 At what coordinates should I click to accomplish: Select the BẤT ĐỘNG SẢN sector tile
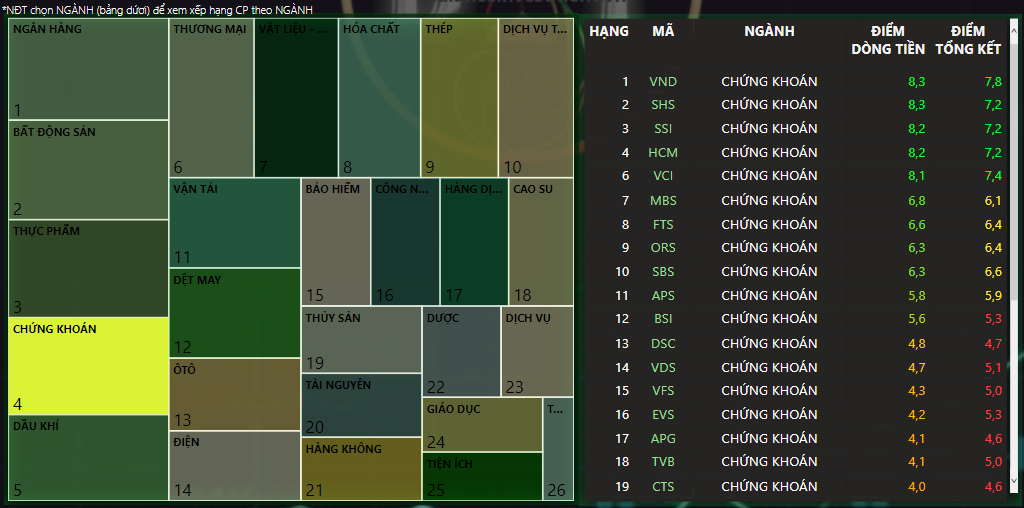point(89,170)
